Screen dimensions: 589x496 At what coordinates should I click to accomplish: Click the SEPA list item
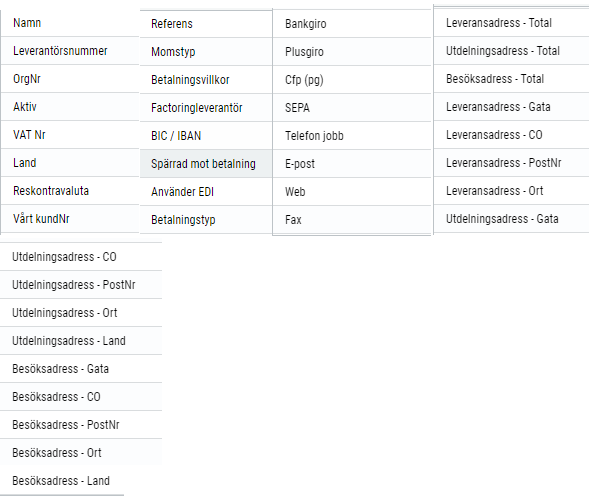pos(352,108)
